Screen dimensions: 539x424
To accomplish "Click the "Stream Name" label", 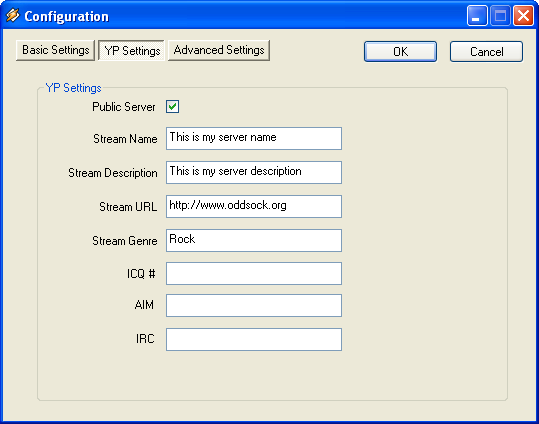I will tap(125, 139).
